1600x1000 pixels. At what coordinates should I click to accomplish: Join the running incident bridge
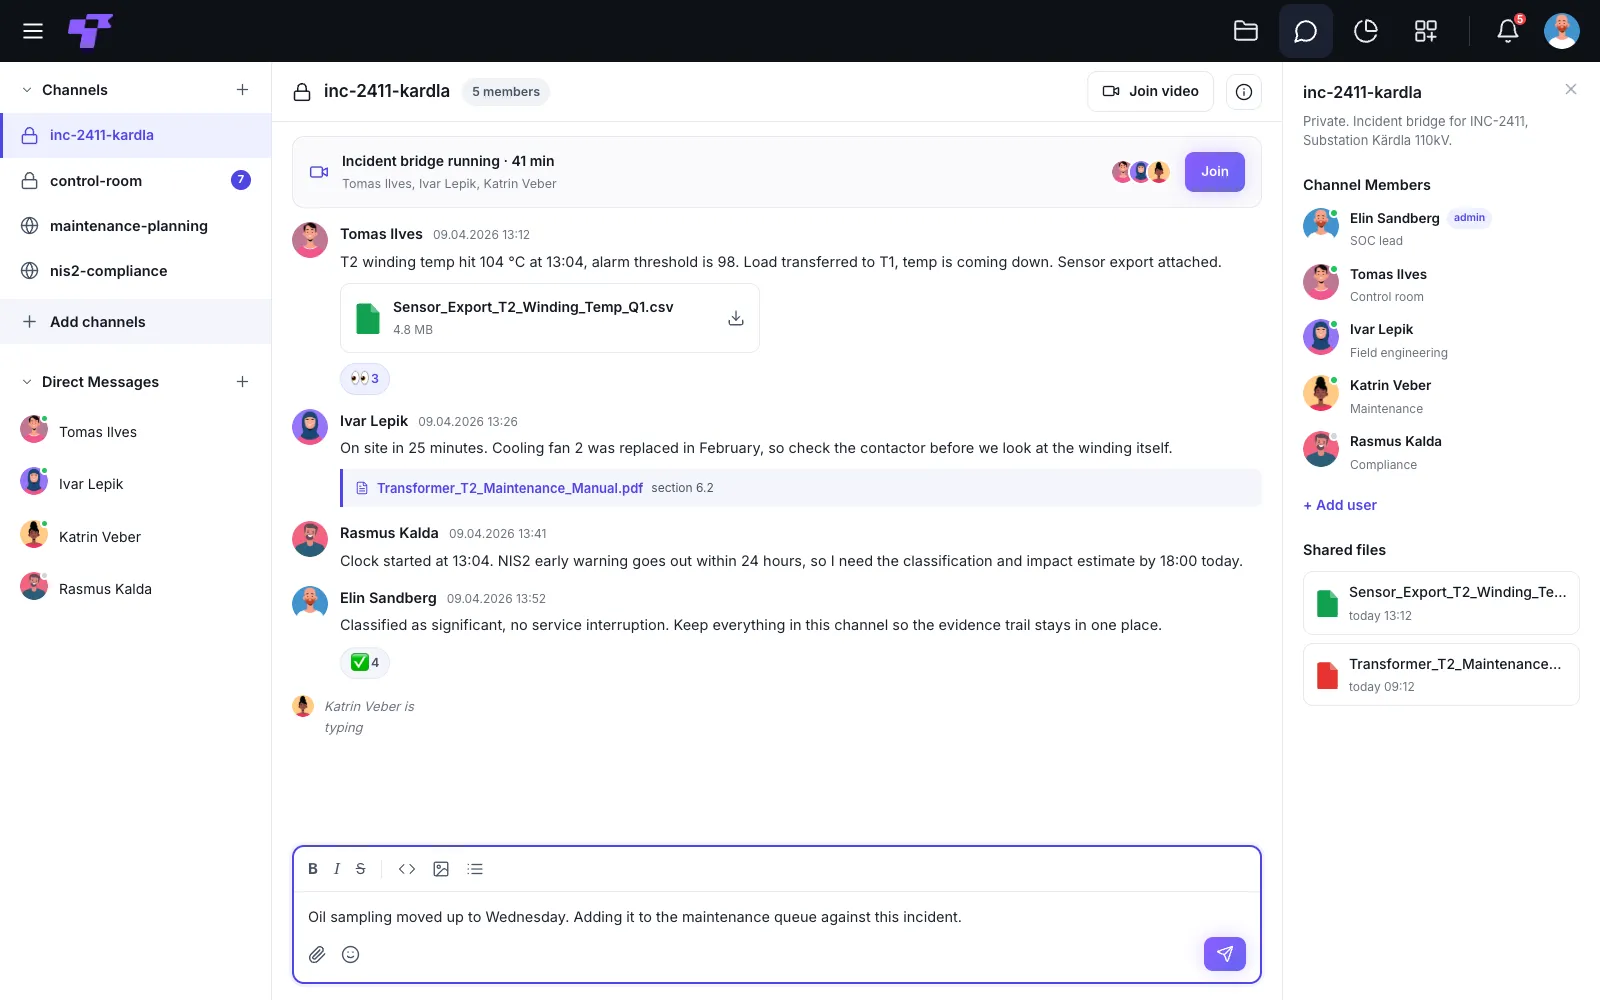(x=1215, y=172)
